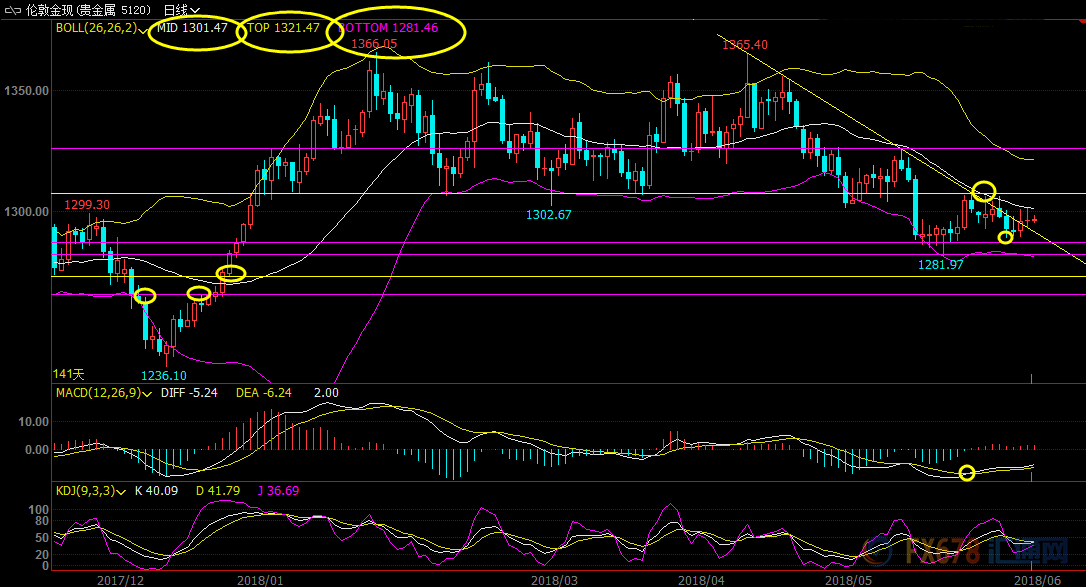
Task: Click the link icon beside 伦敦金现 title
Action: [x=10, y=9]
